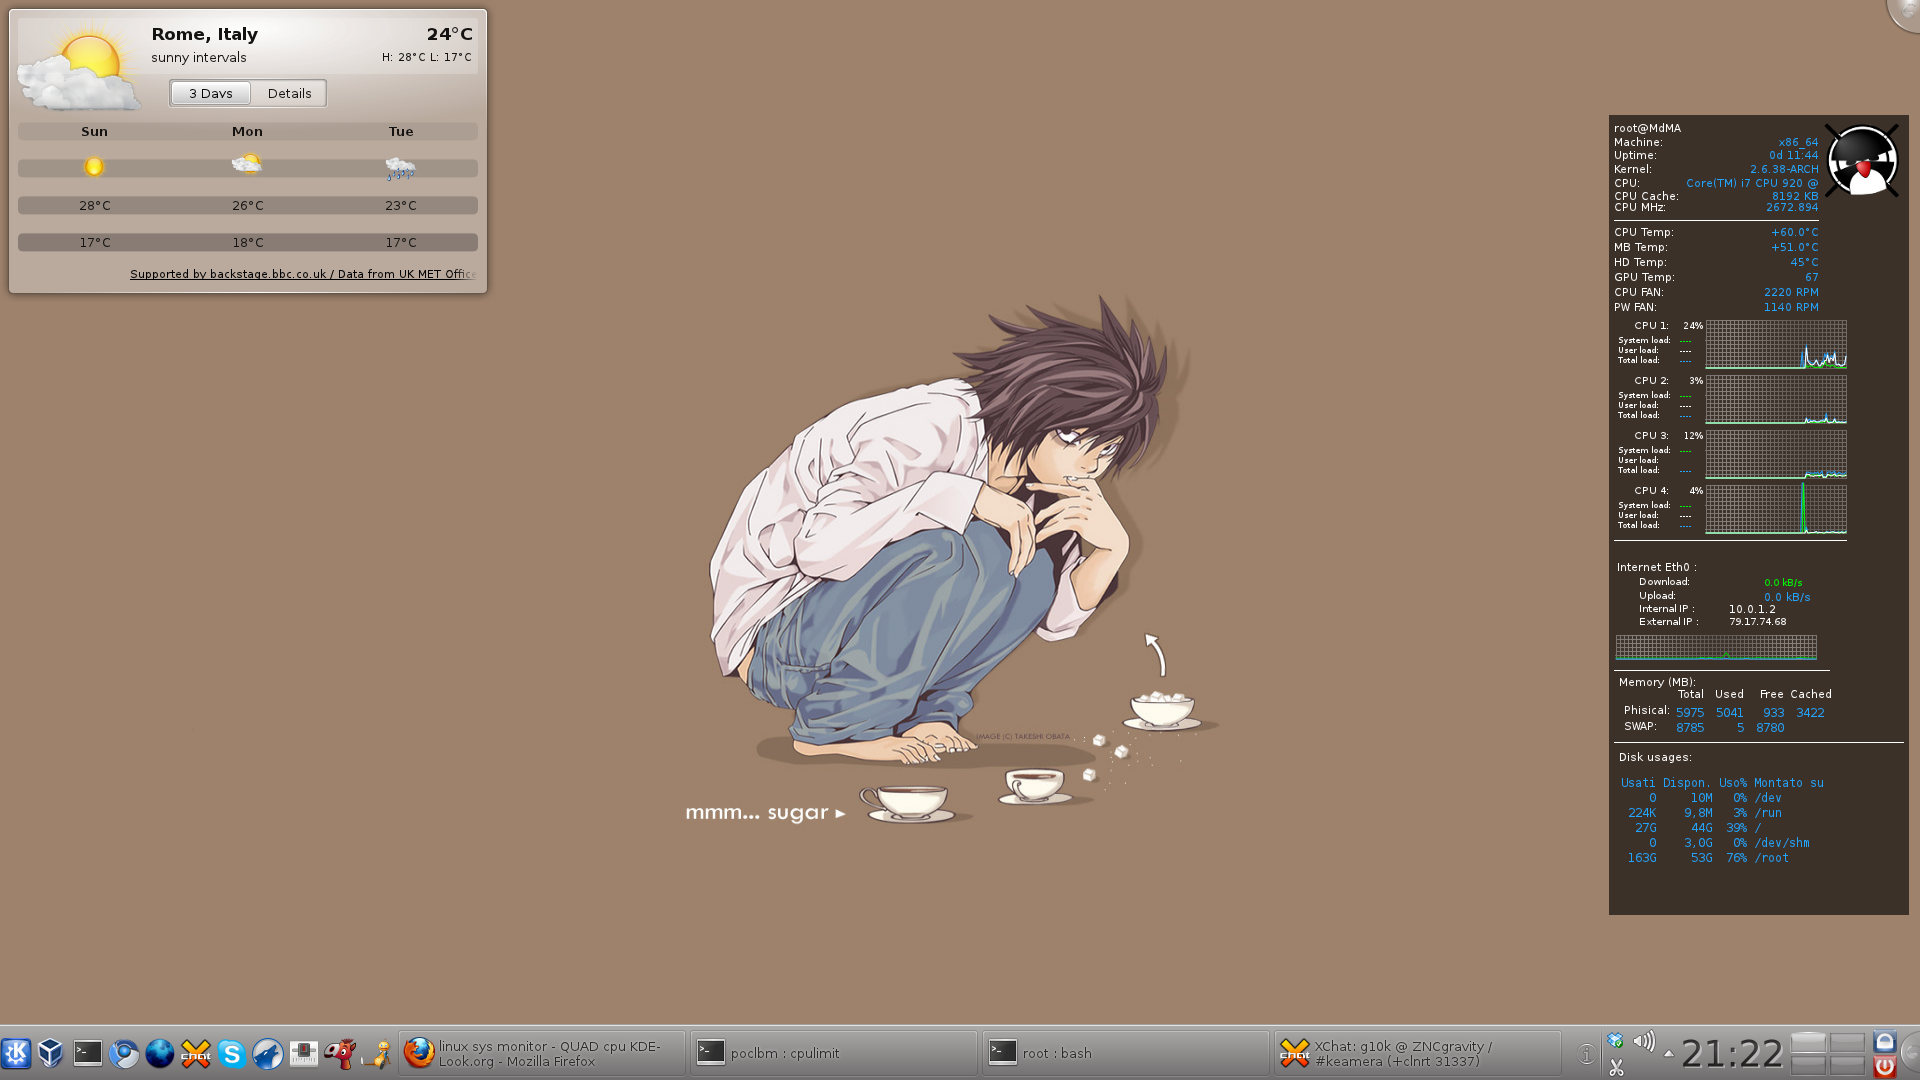Click the Rome, Italy location title
Image resolution: width=1920 pixels, height=1080 pixels.
(204, 34)
